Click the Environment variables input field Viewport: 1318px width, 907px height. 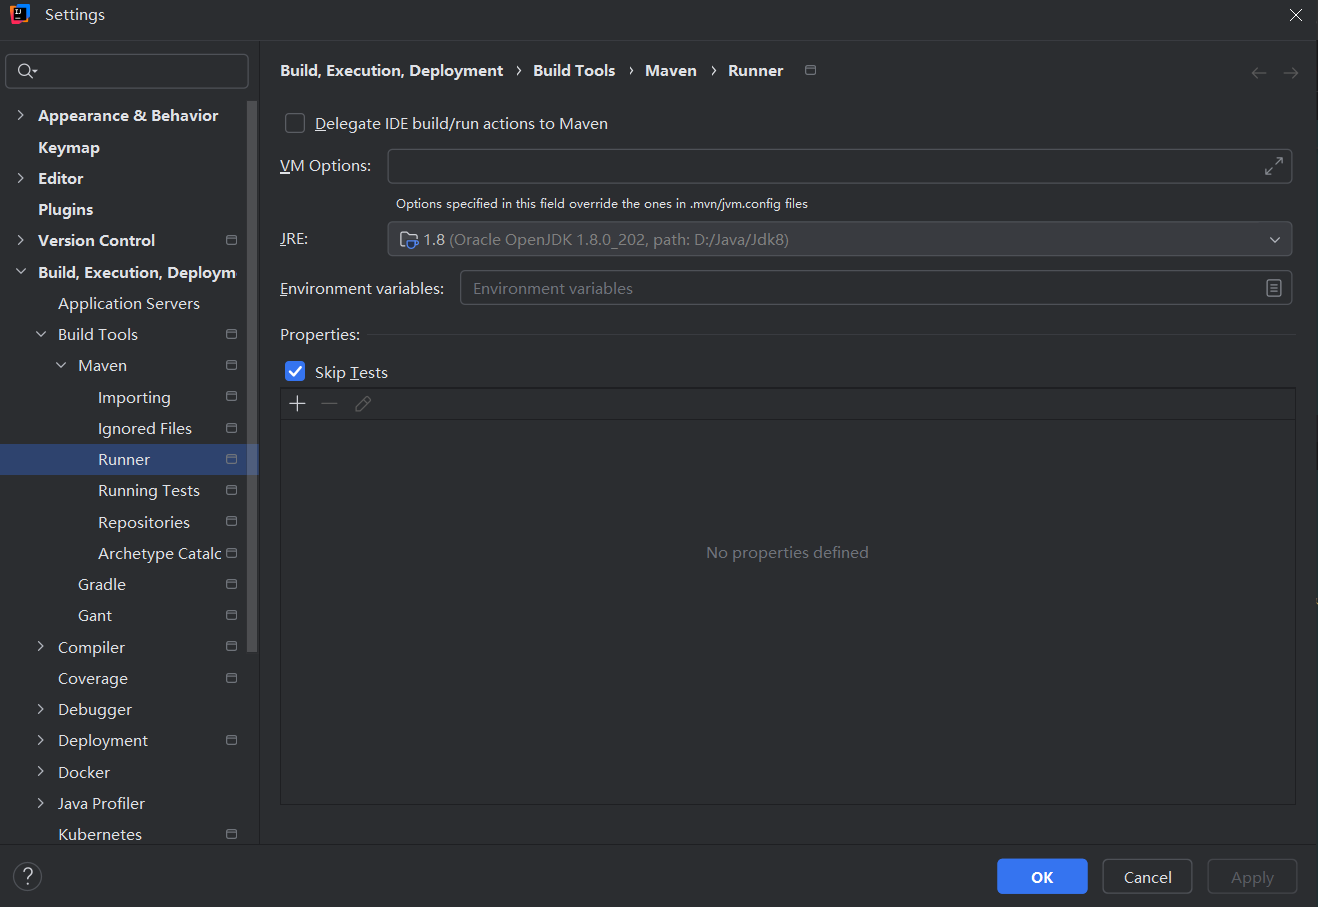(x=876, y=288)
